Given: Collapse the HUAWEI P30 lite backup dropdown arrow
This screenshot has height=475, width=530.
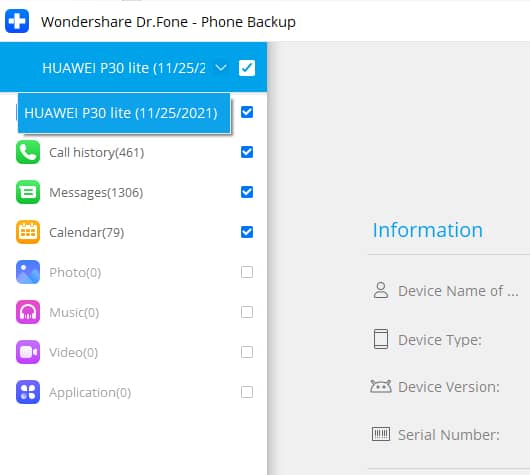Looking at the screenshot, I should click(x=221, y=68).
